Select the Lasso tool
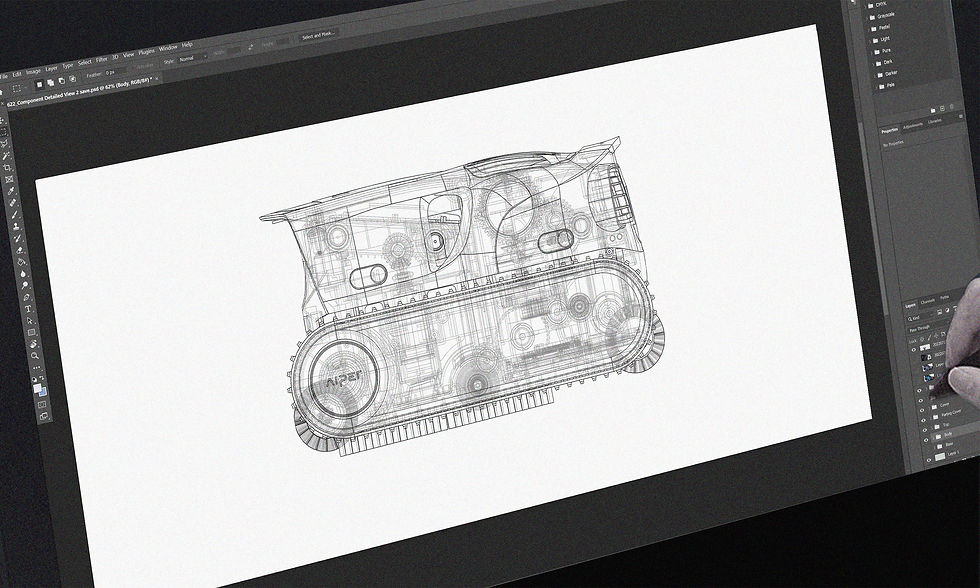This screenshot has width=980, height=588. (x=4, y=144)
